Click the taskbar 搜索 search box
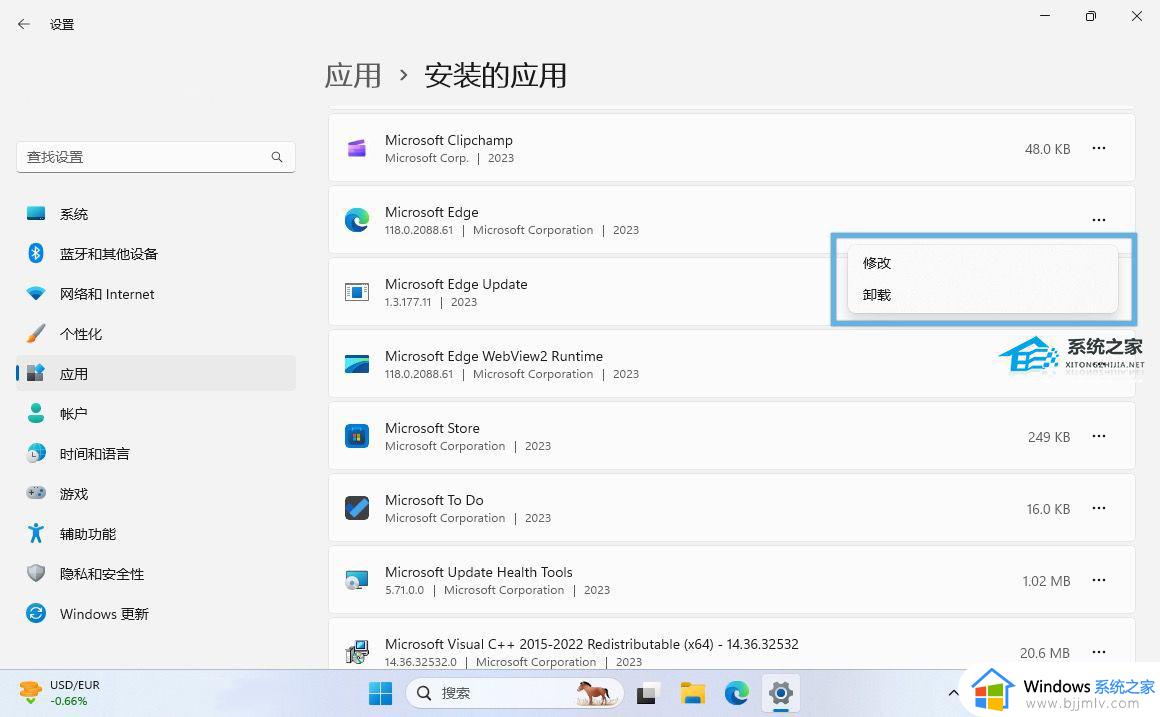 coord(515,693)
